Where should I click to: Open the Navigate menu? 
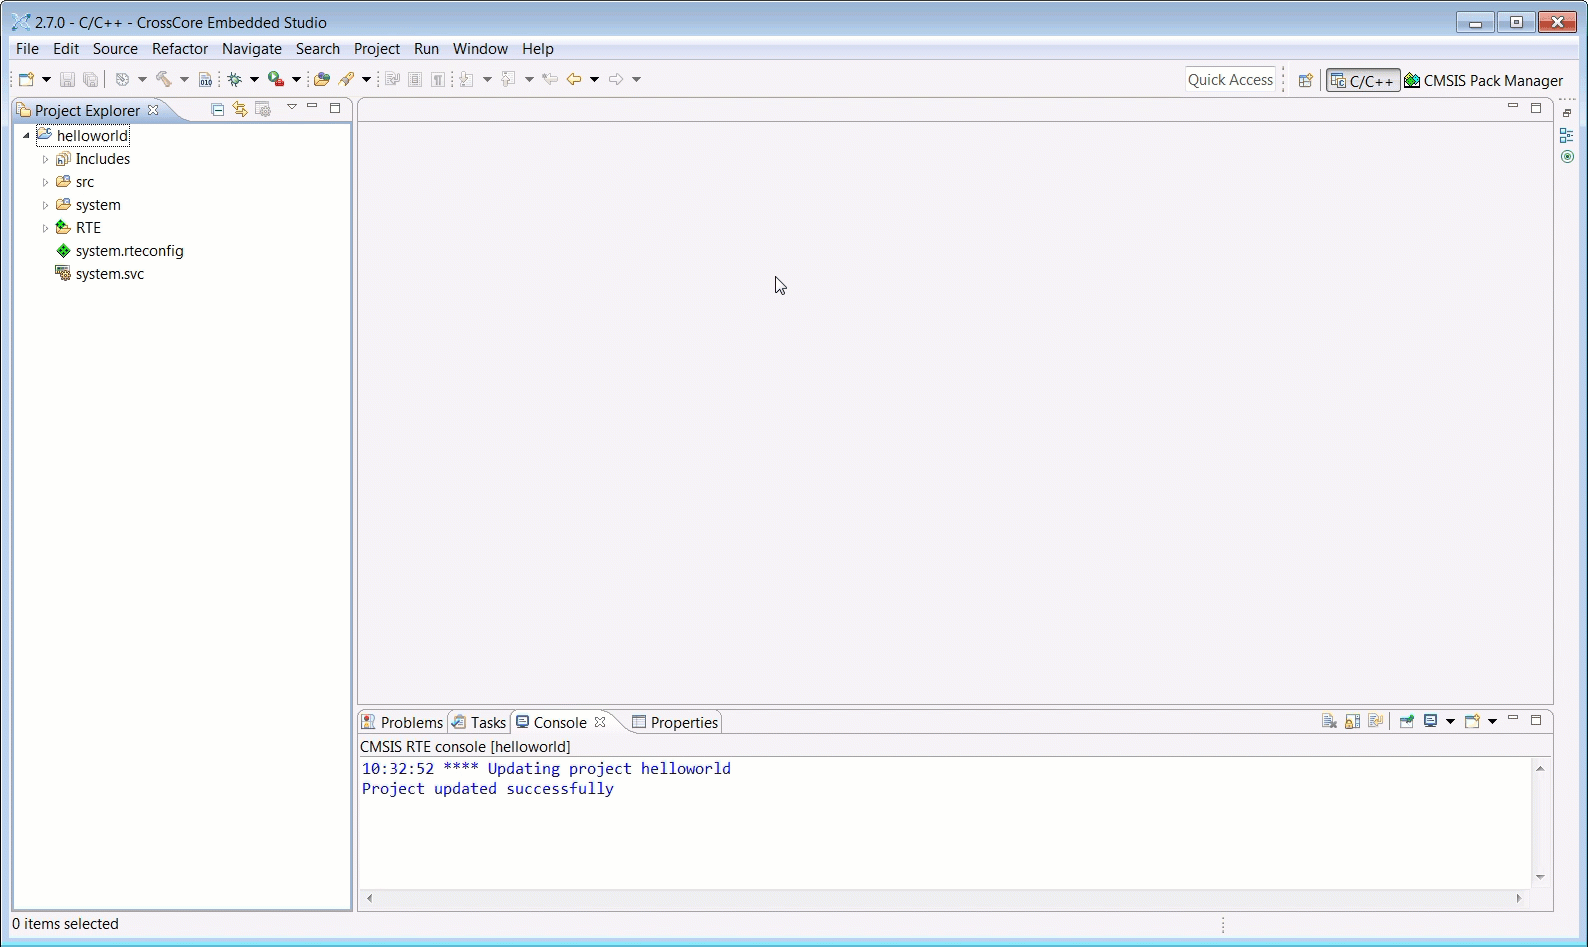tap(252, 49)
